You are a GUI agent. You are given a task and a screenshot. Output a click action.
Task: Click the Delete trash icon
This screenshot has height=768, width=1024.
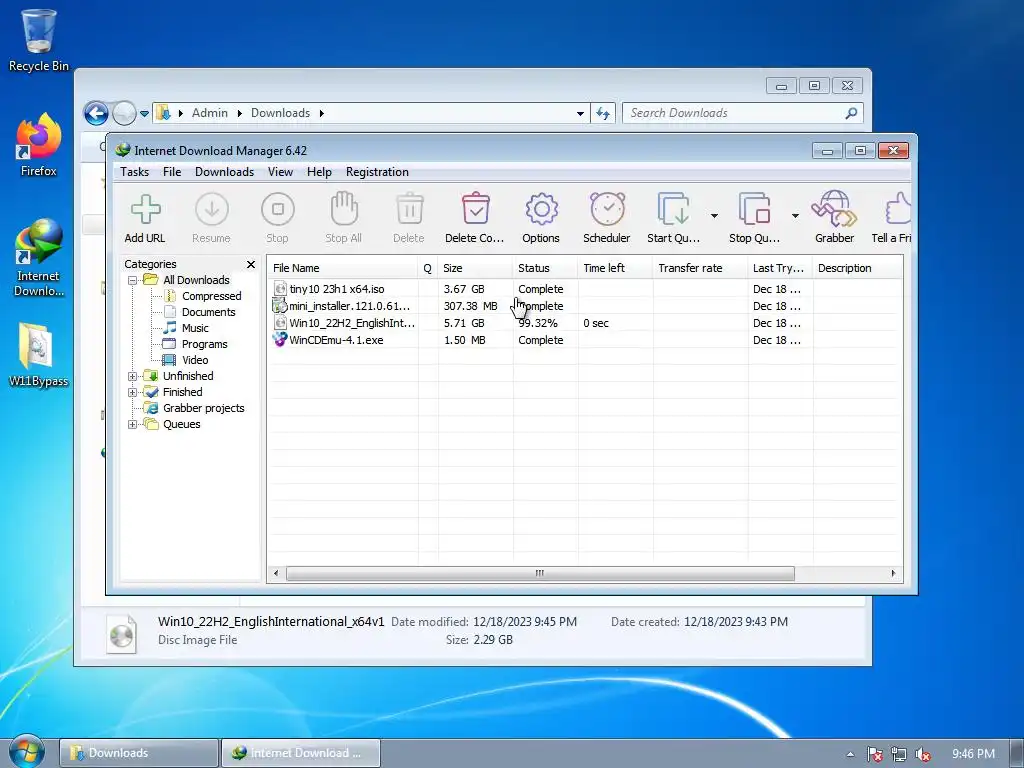[x=409, y=209]
